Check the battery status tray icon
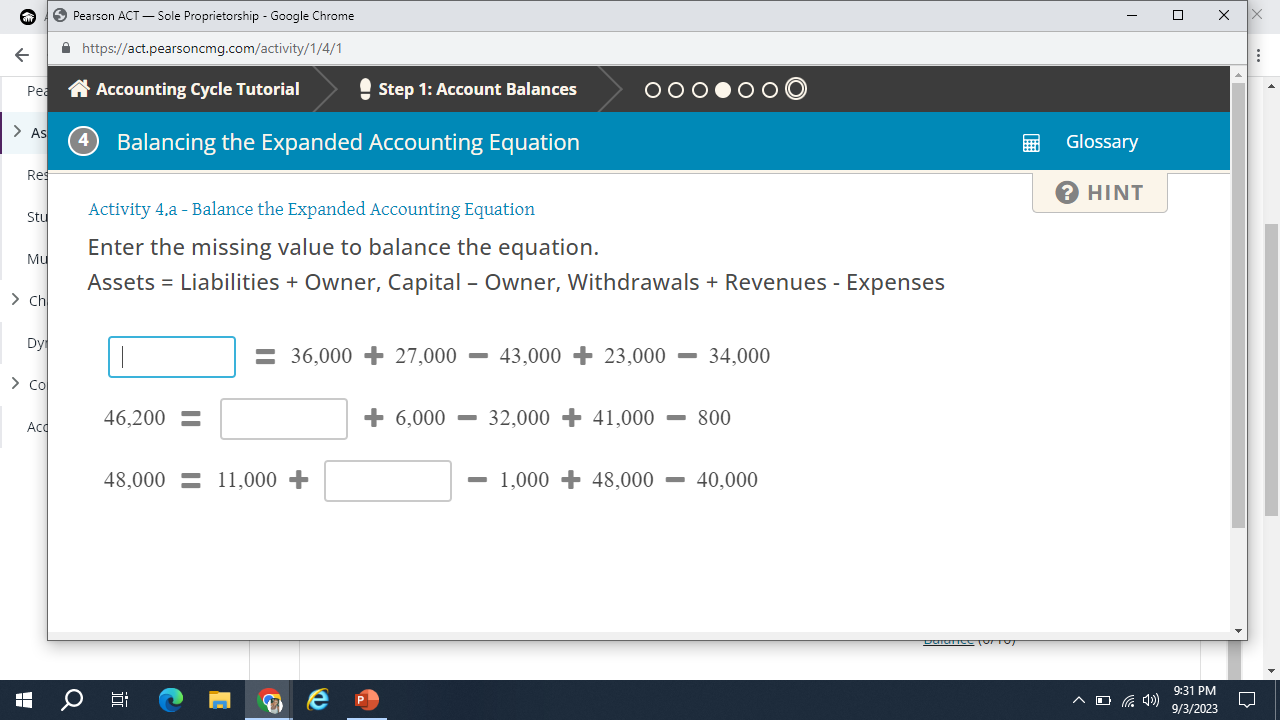The width and height of the screenshot is (1280, 720). 1104,700
